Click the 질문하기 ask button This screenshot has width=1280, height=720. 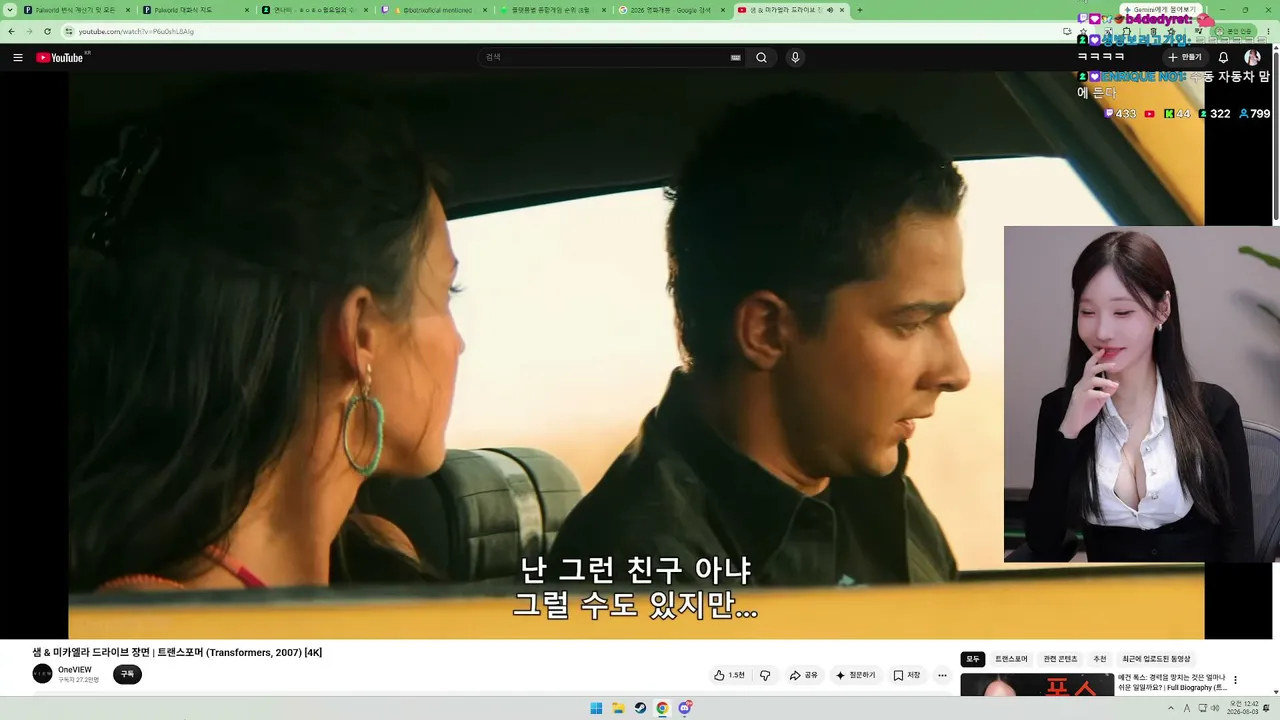click(855, 675)
